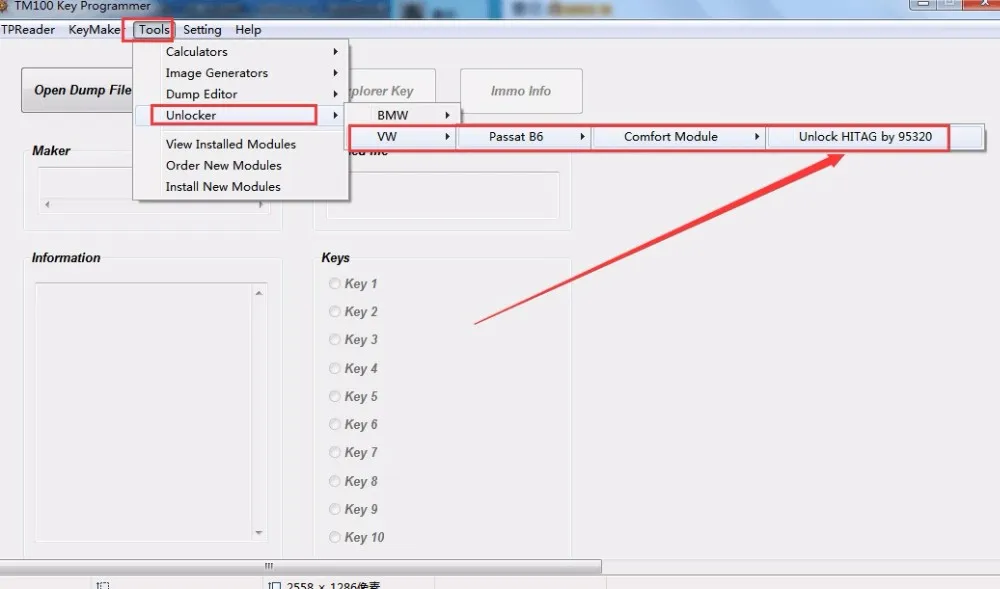Click Information box scroll down arrow
This screenshot has height=589, width=1000.
pos(259,532)
